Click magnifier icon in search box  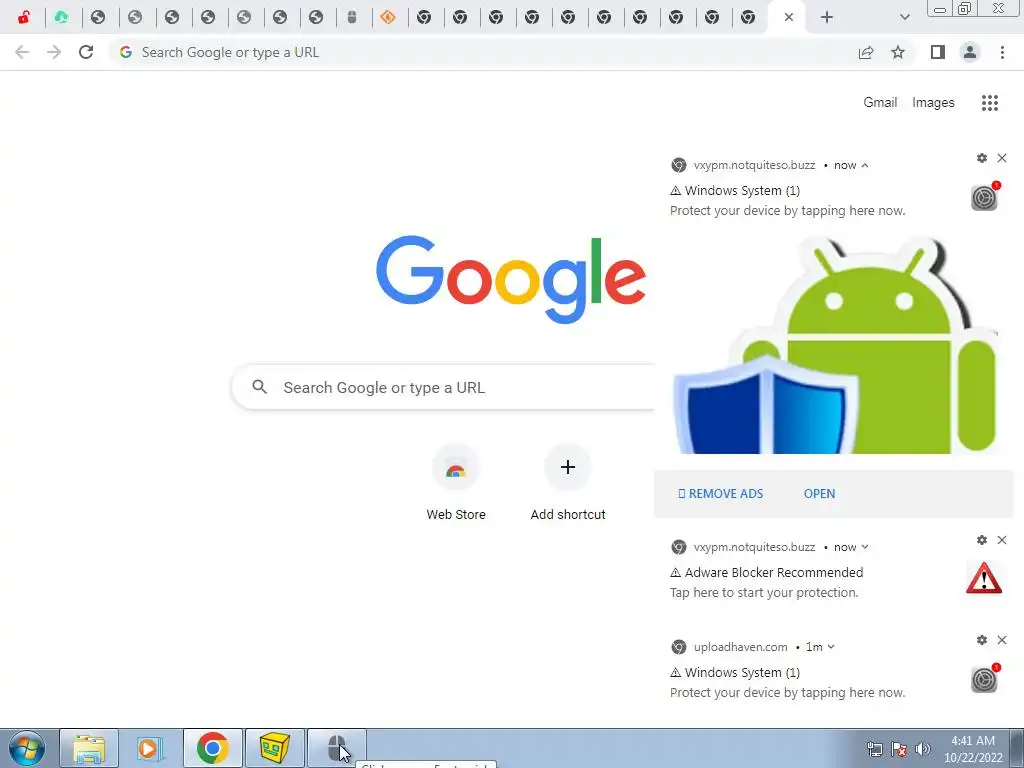point(259,387)
